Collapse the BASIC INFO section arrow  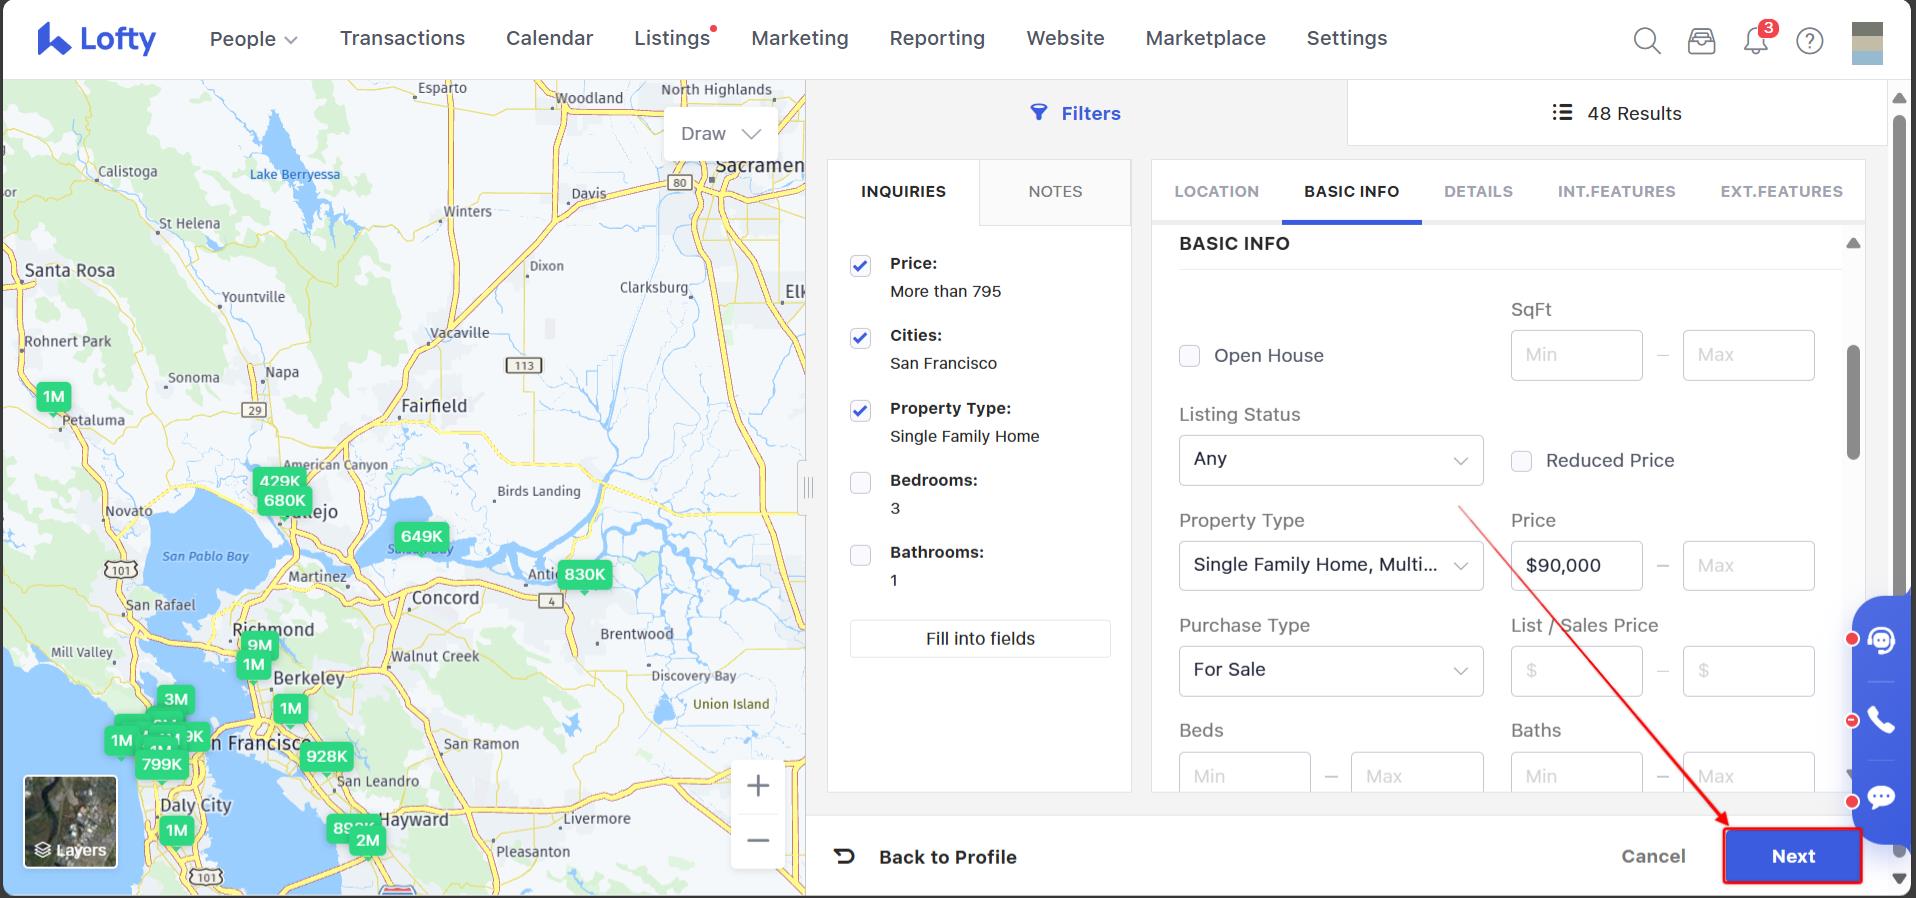(x=1853, y=243)
